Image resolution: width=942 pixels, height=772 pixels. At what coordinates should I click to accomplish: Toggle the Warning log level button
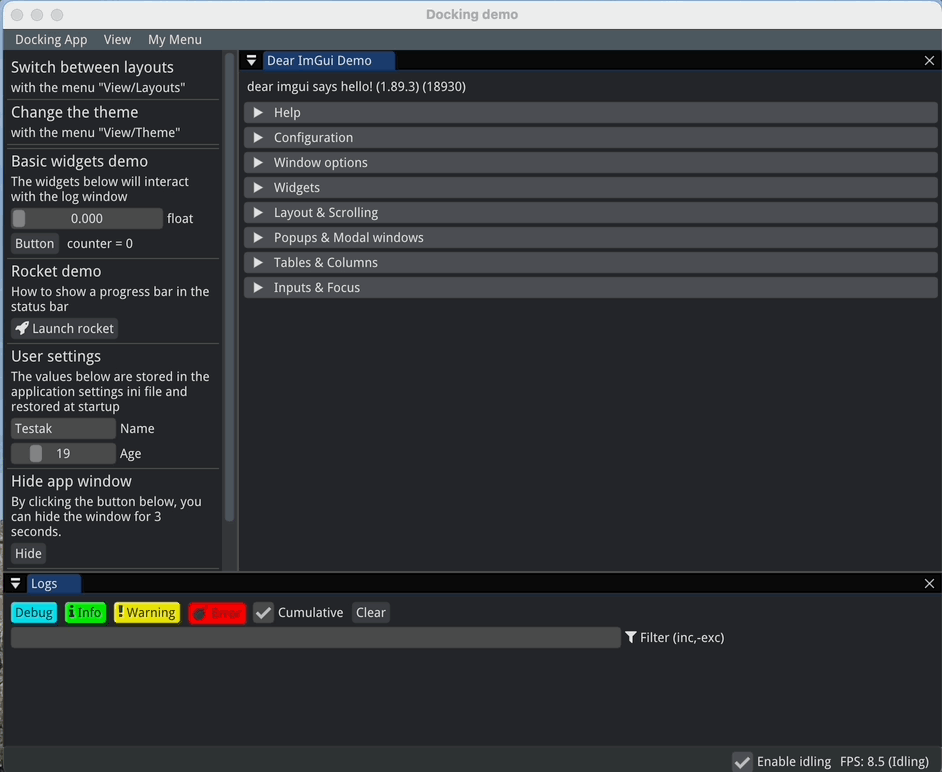147,613
